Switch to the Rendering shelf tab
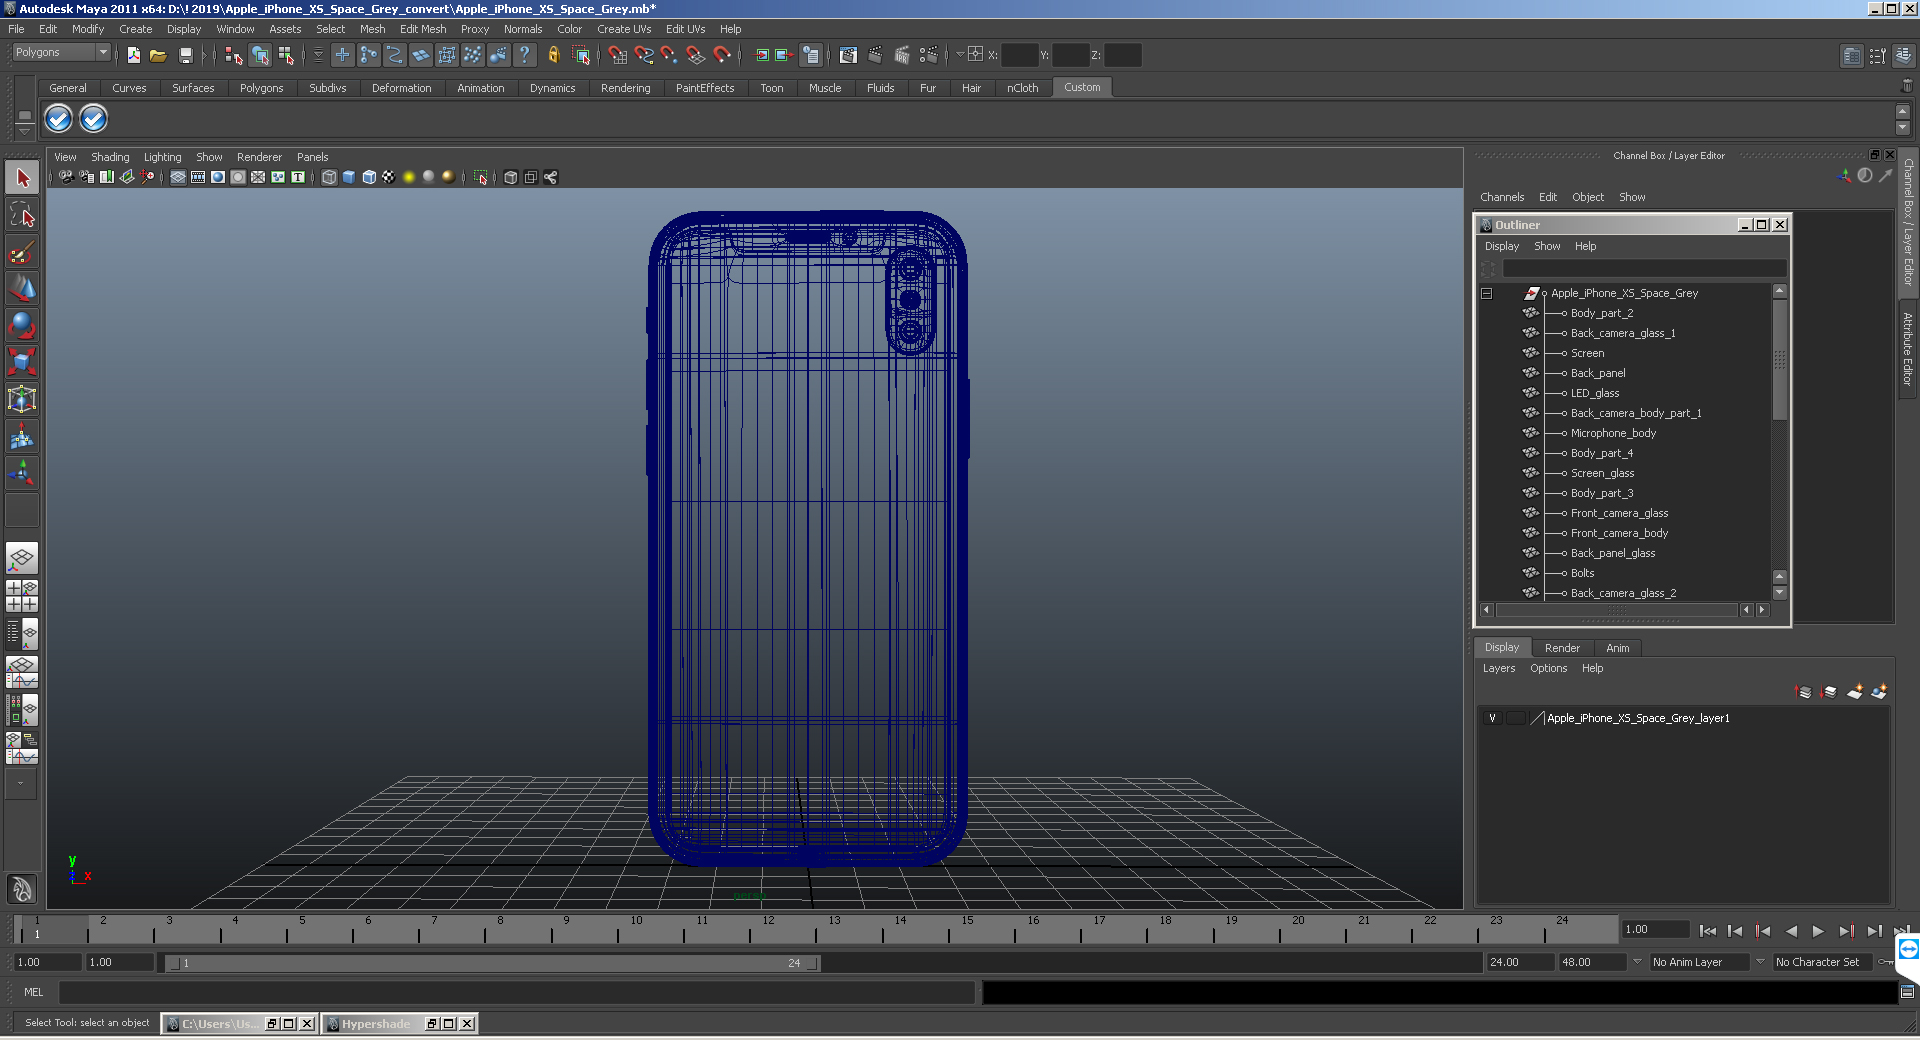The width and height of the screenshot is (1920, 1040). click(625, 88)
